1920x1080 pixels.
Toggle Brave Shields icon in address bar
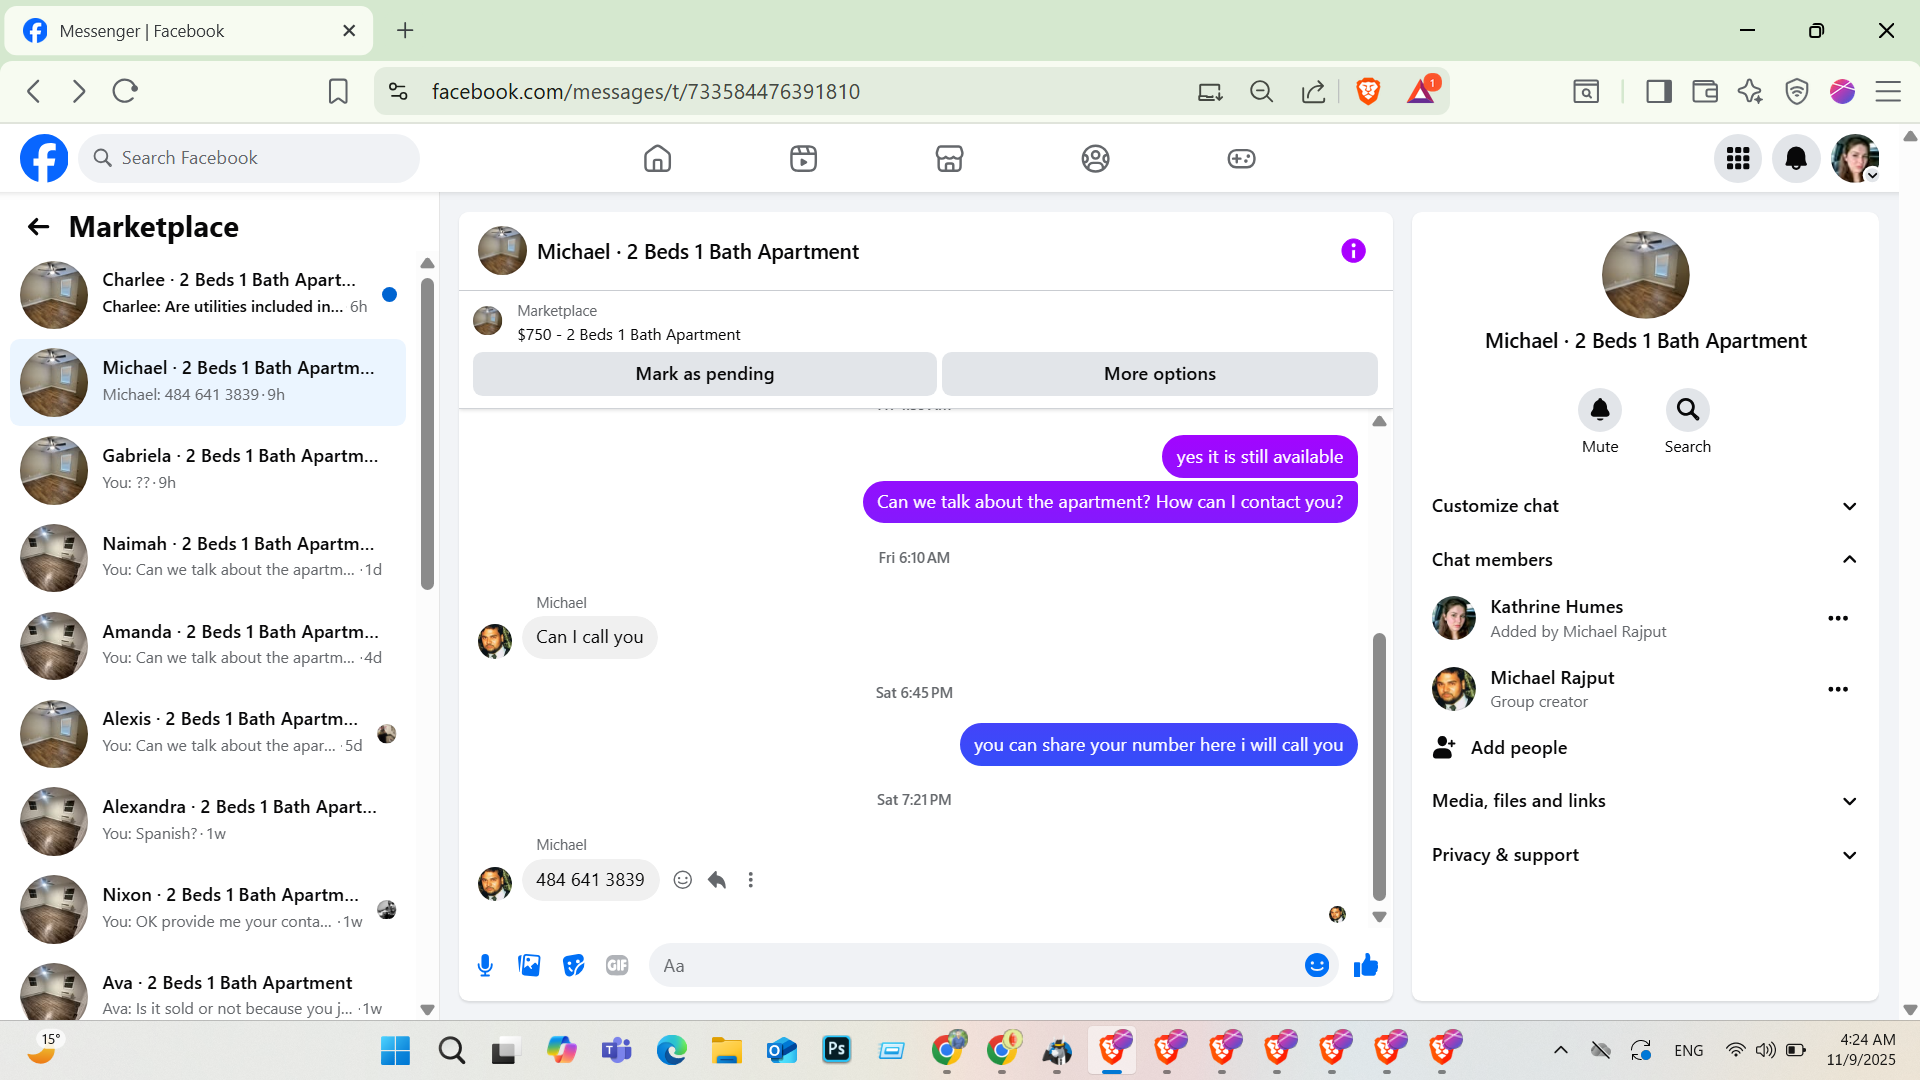coord(1368,91)
